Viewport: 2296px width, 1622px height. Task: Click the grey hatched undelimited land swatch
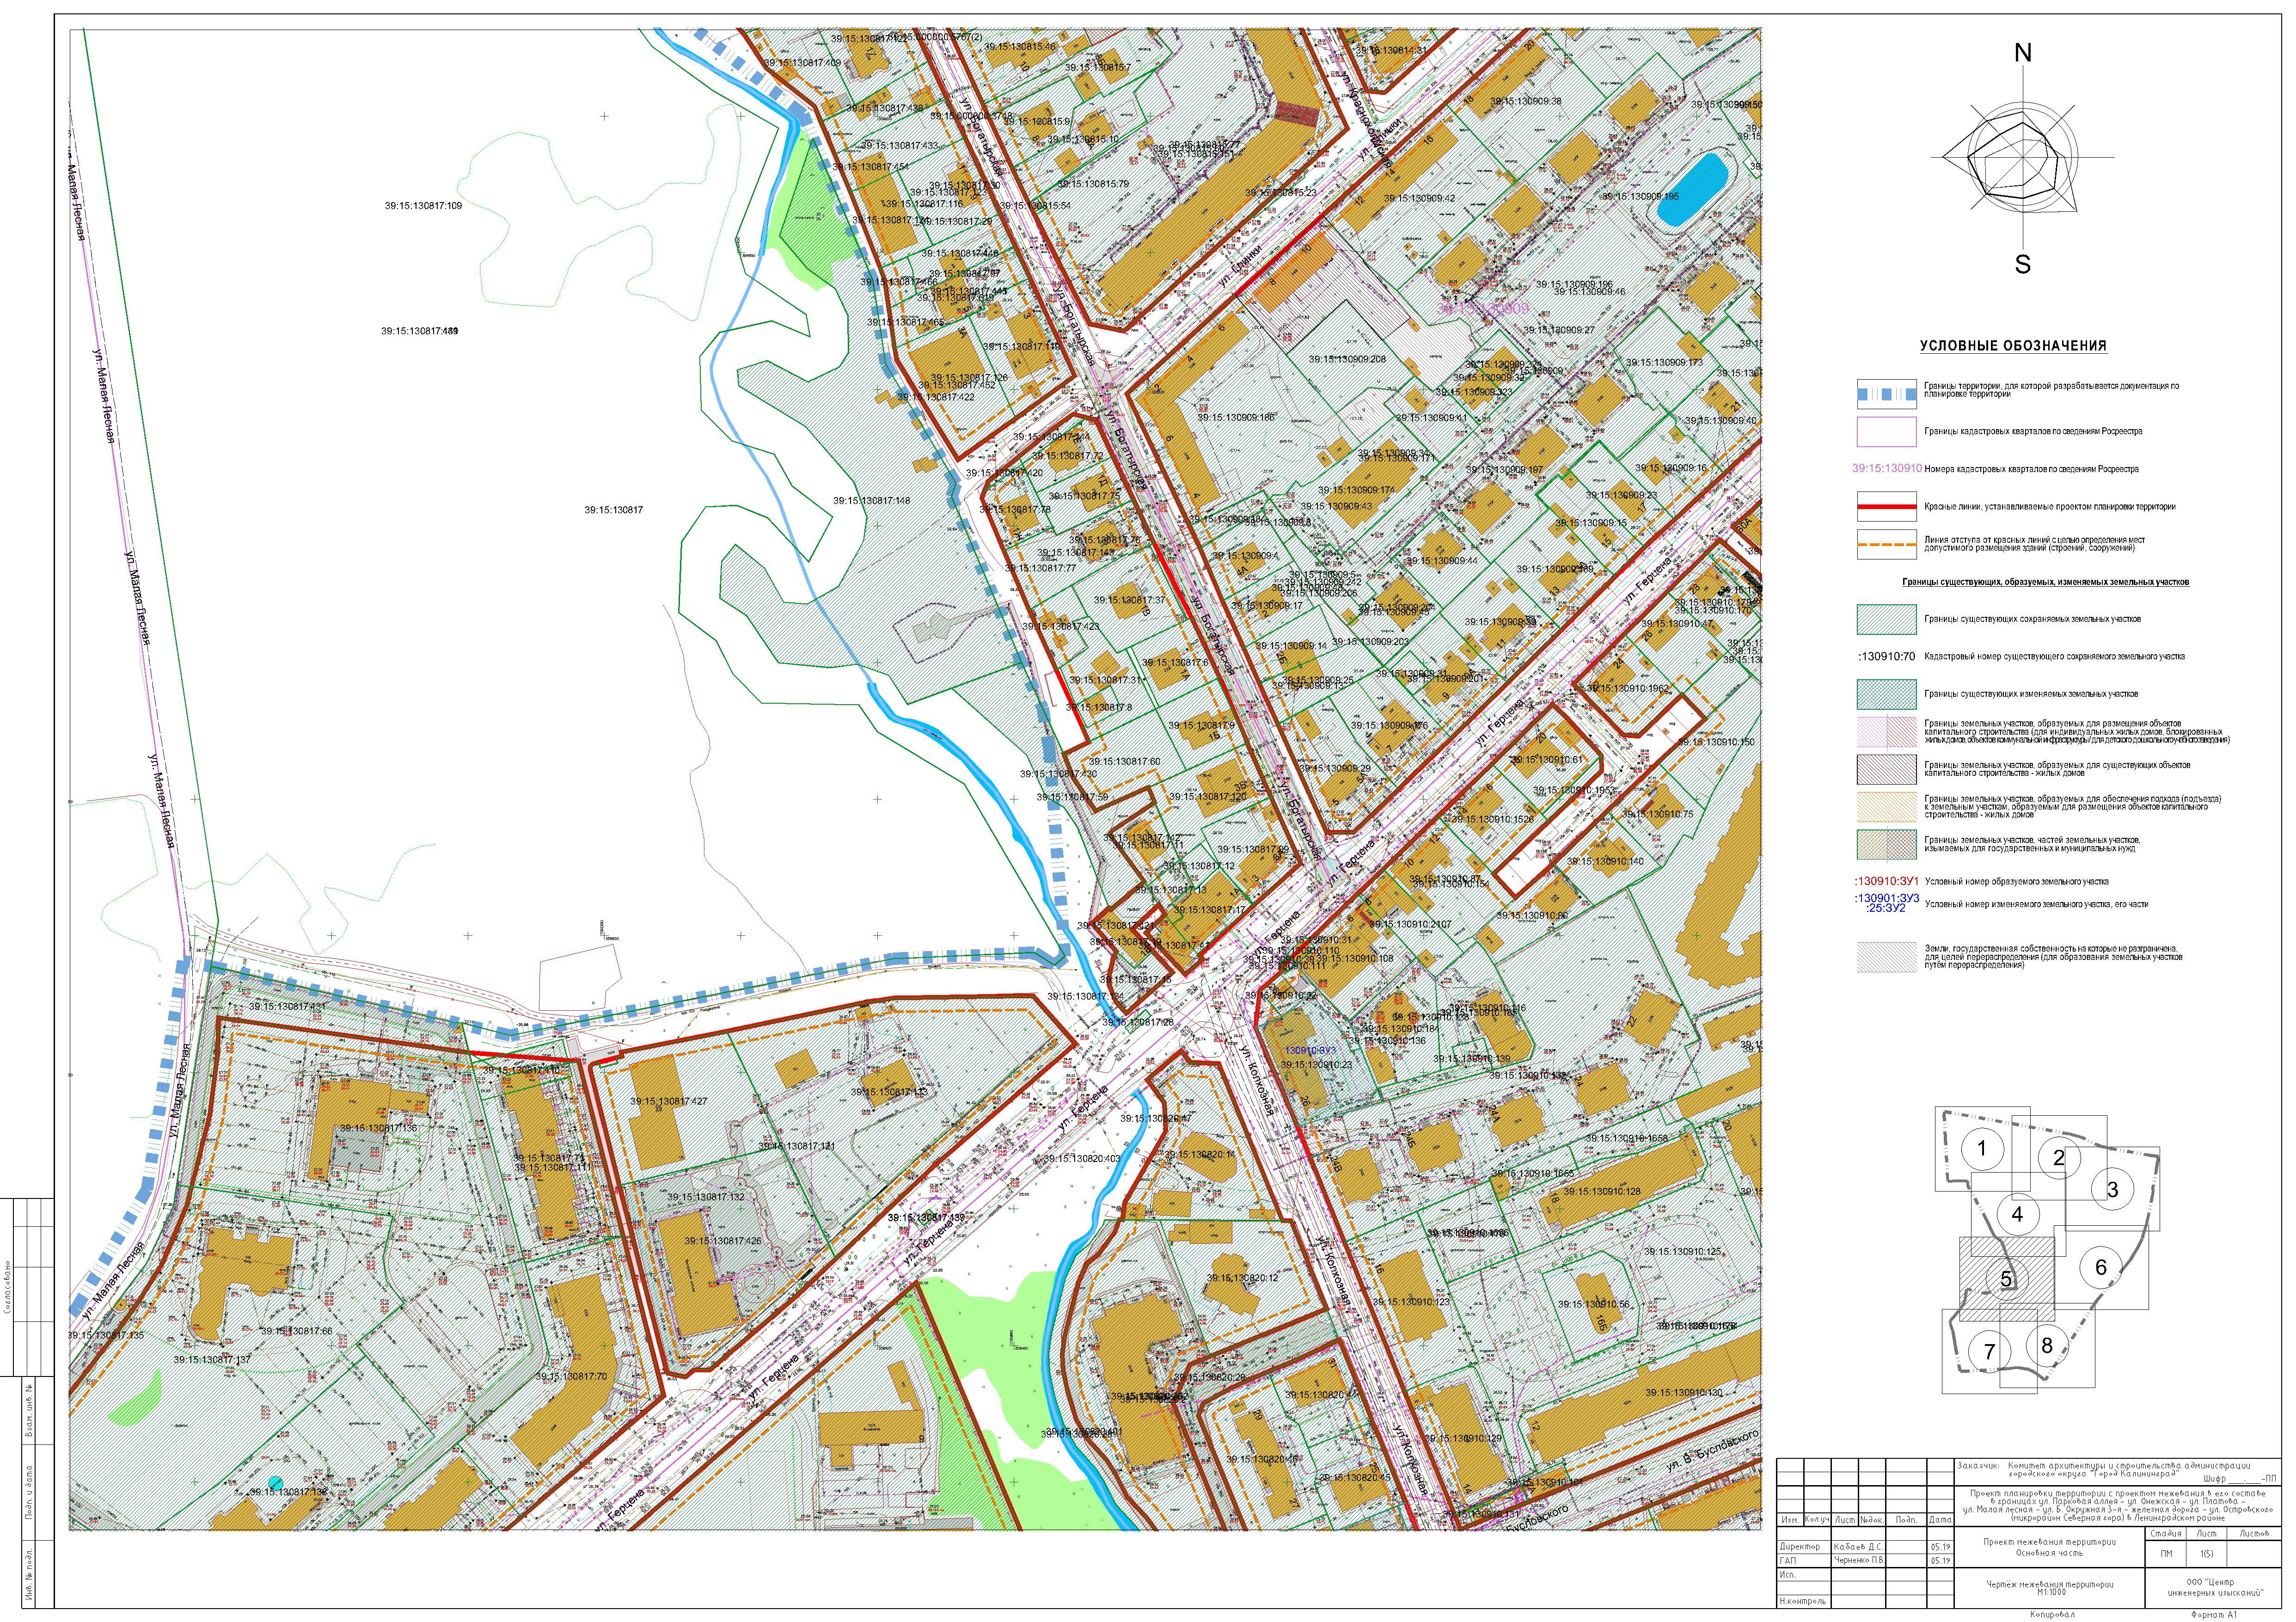[1886, 958]
